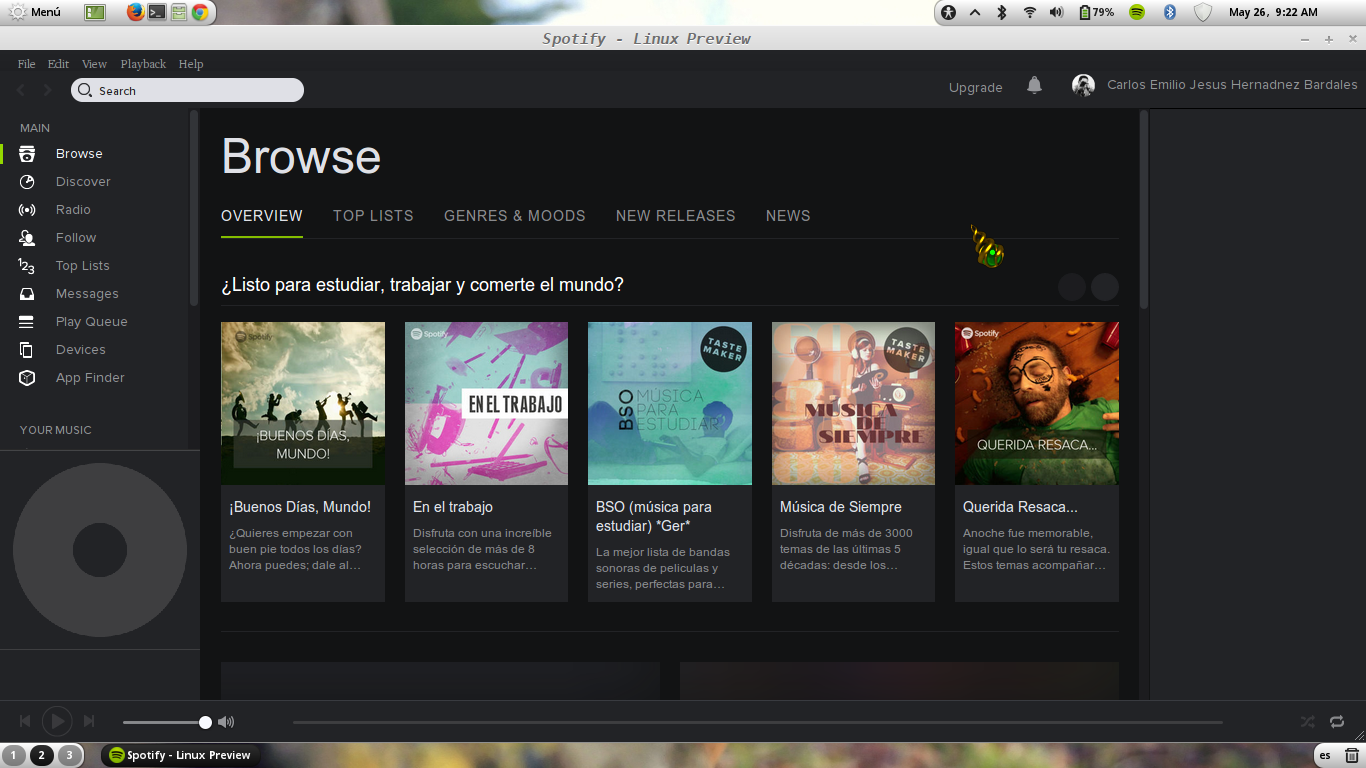
Task: Open the Playback menu
Action: coord(143,63)
